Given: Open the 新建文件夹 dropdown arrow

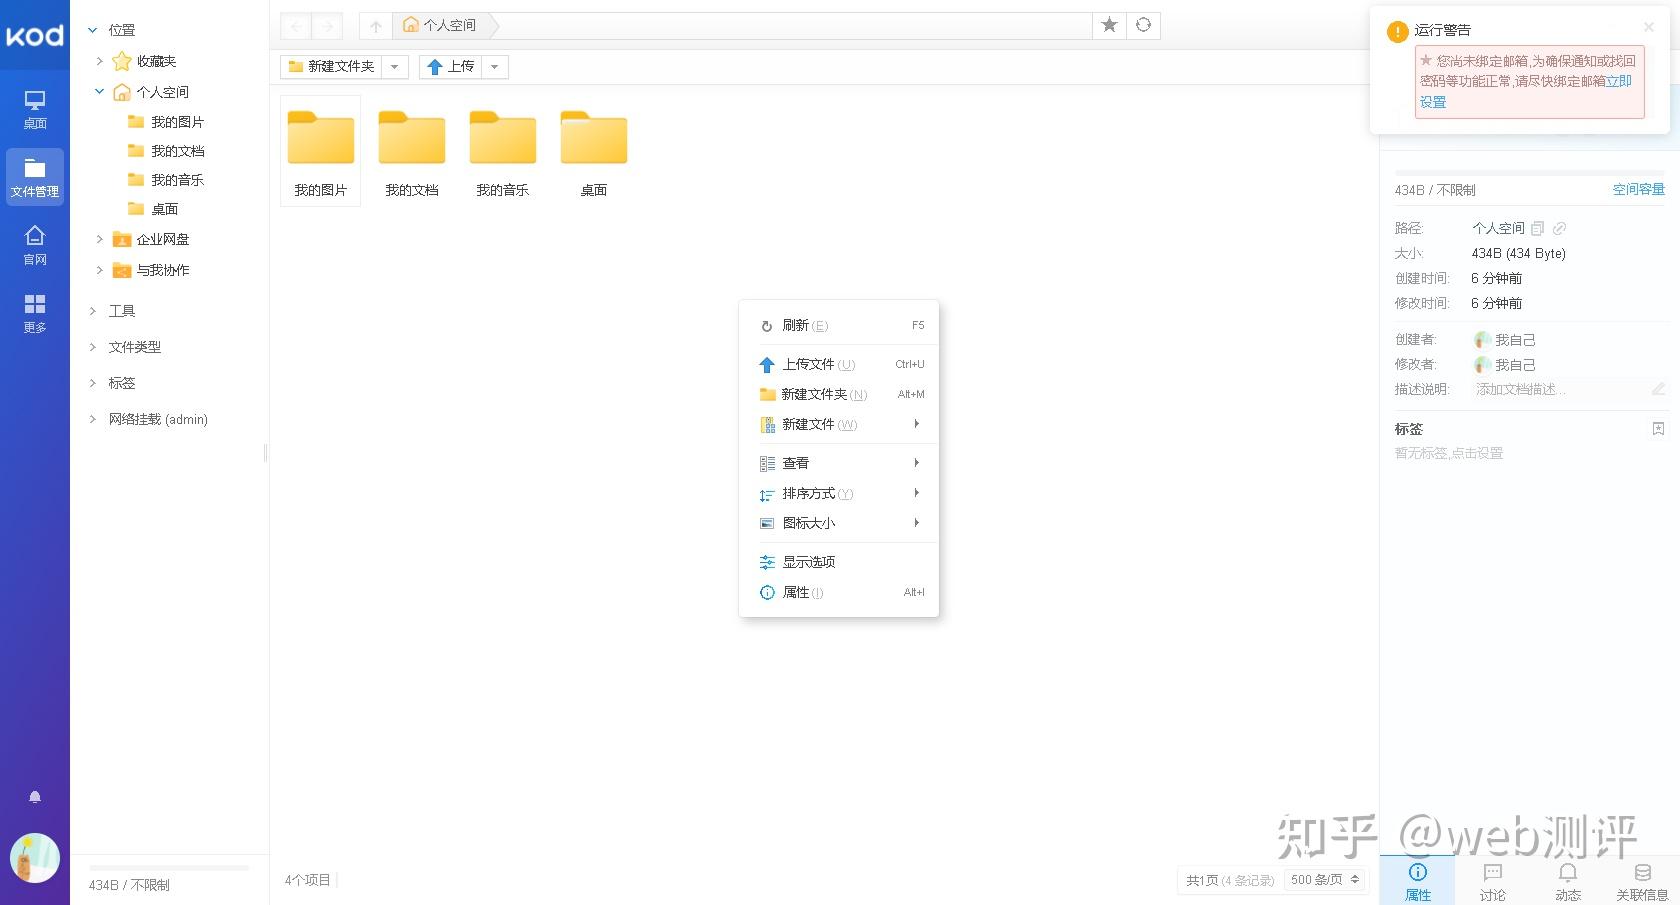Looking at the screenshot, I should coord(395,66).
